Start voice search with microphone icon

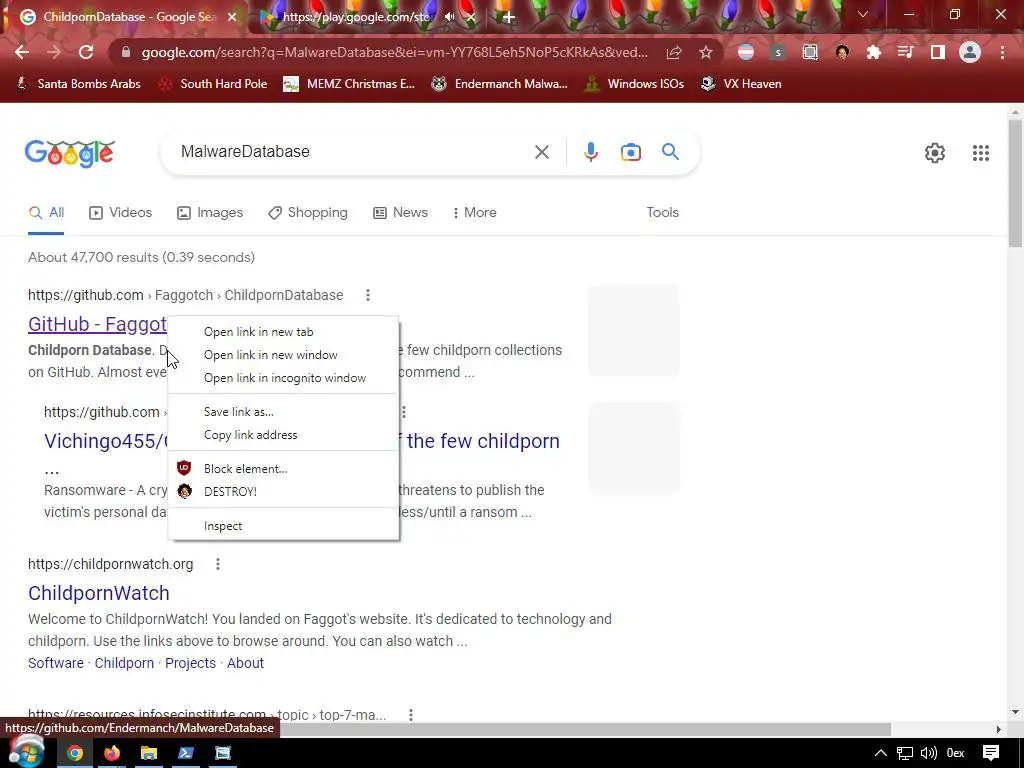pyautogui.click(x=590, y=152)
